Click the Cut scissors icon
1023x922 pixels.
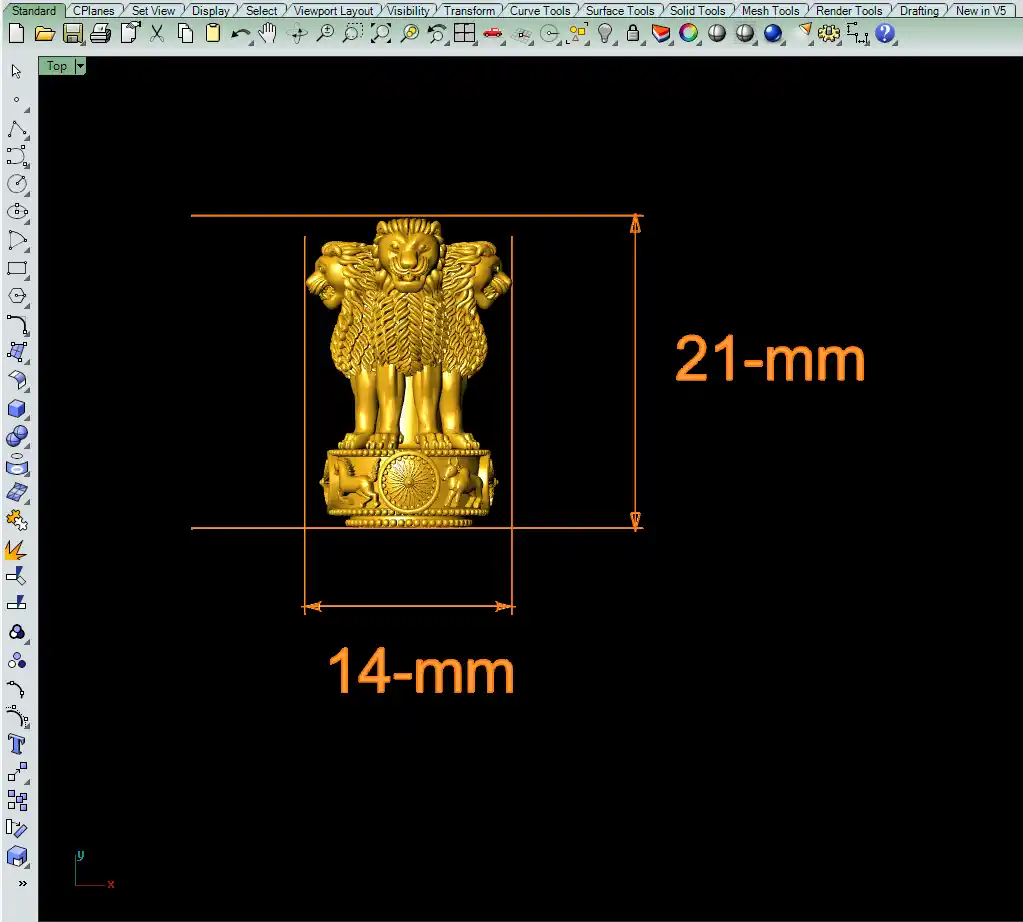point(157,33)
